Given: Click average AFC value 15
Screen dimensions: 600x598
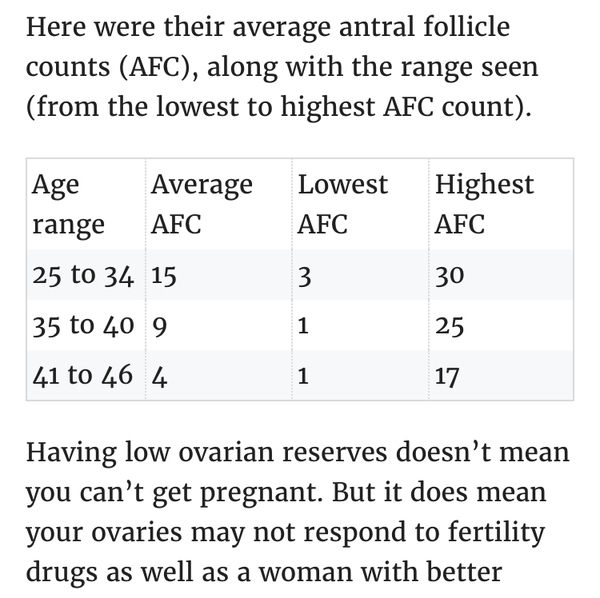Looking at the screenshot, I should tap(164, 275).
